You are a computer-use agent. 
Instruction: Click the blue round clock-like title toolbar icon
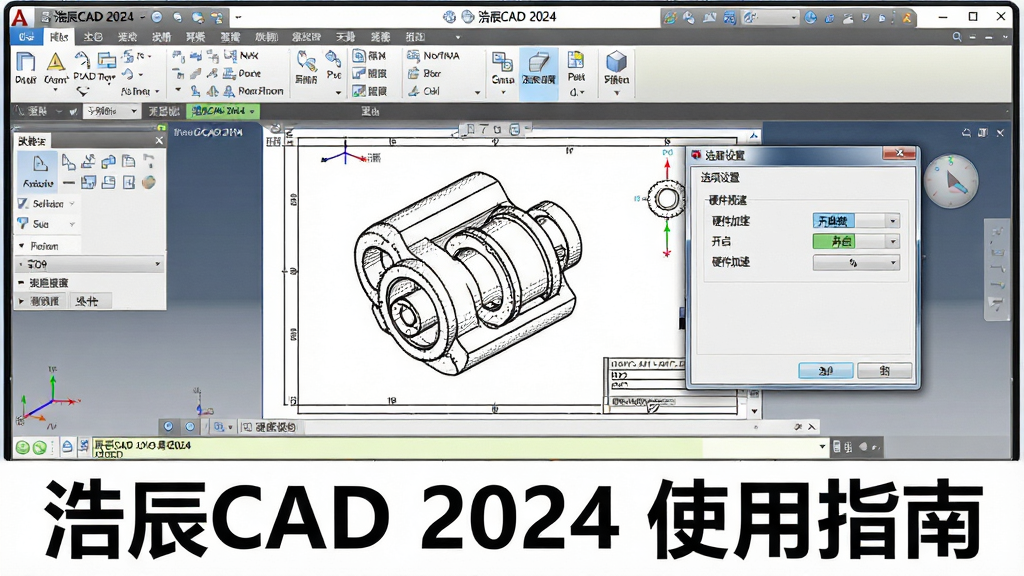(811, 18)
